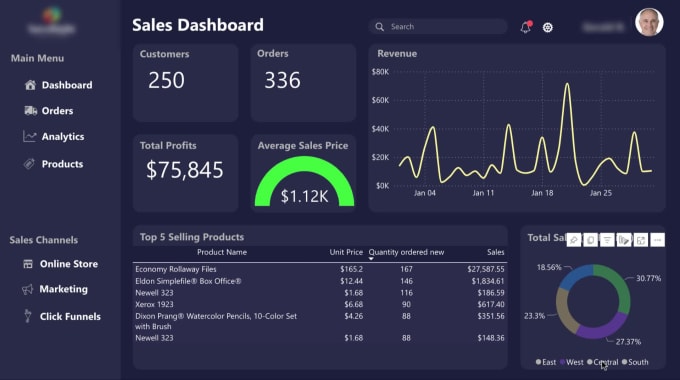Screen dimensions: 680x380
Task: Sort table by Unit Price header
Action: pos(346,252)
